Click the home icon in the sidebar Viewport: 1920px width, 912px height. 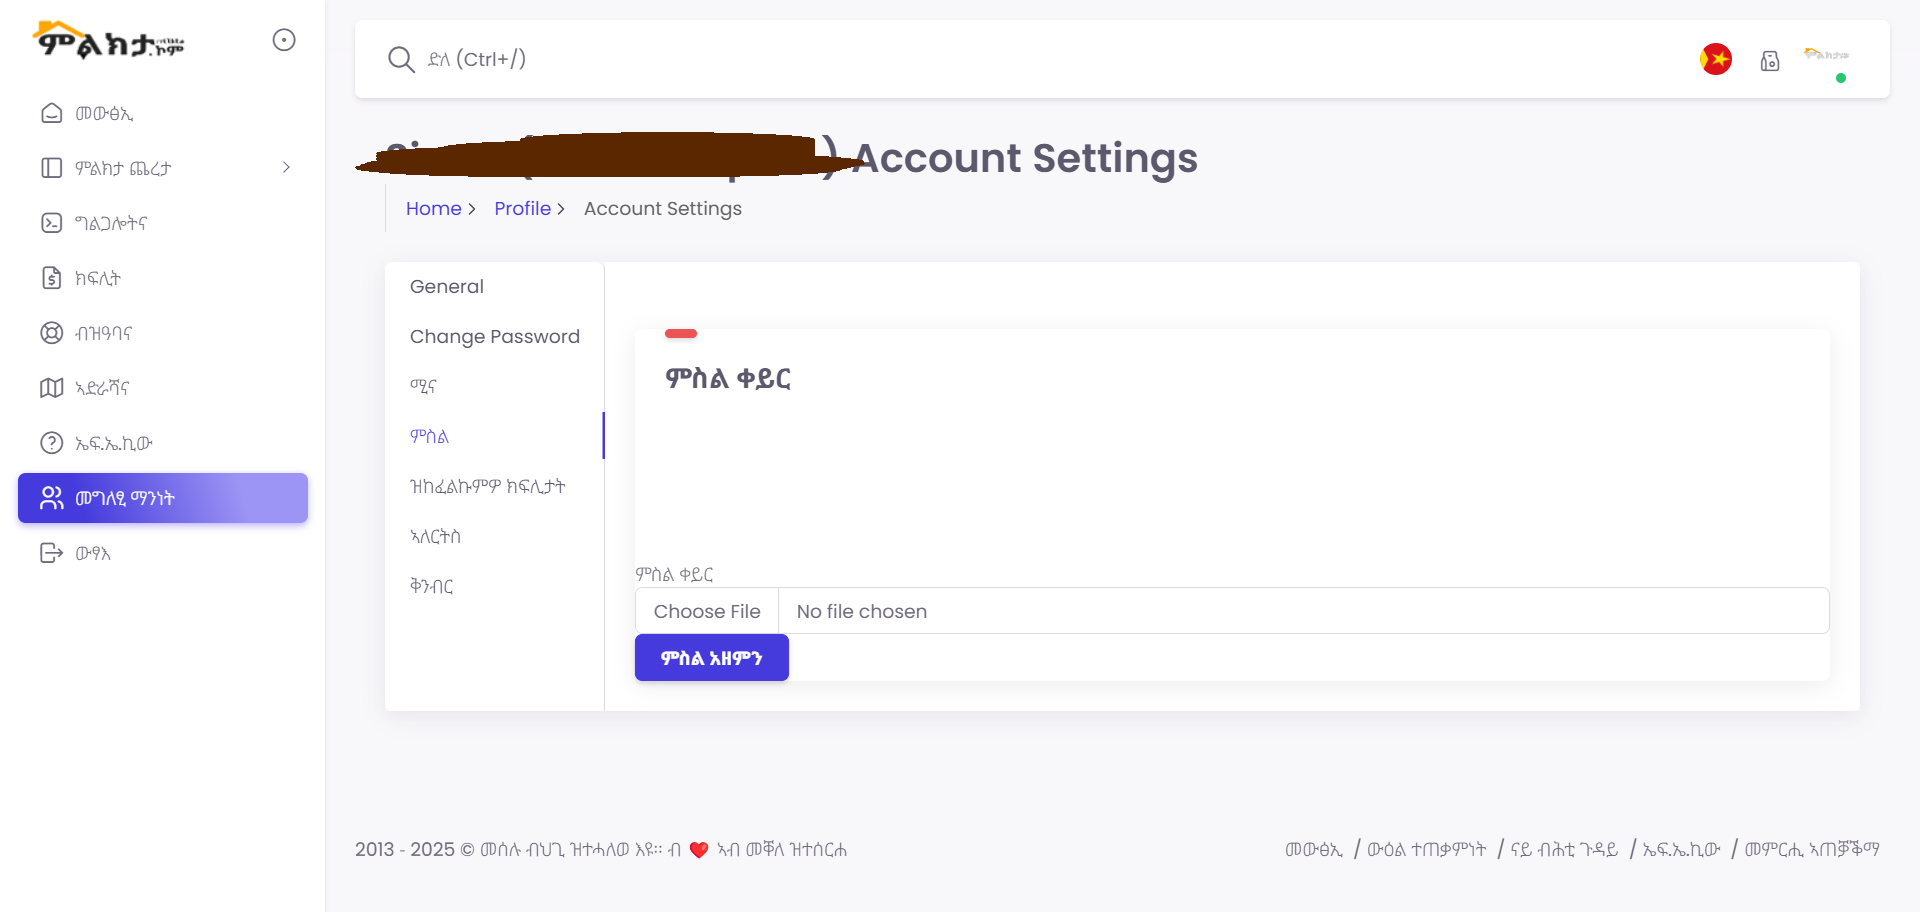pos(51,113)
